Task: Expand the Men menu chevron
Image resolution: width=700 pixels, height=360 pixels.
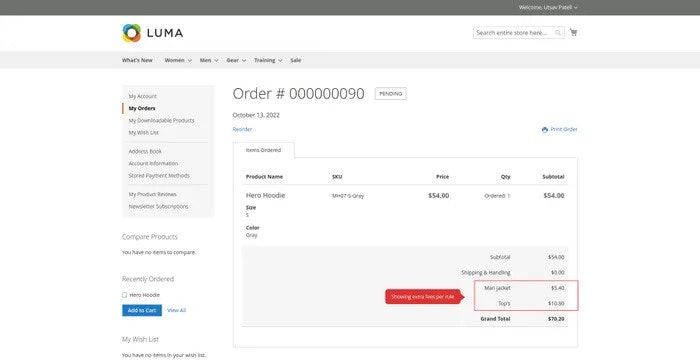Action: coord(217,60)
